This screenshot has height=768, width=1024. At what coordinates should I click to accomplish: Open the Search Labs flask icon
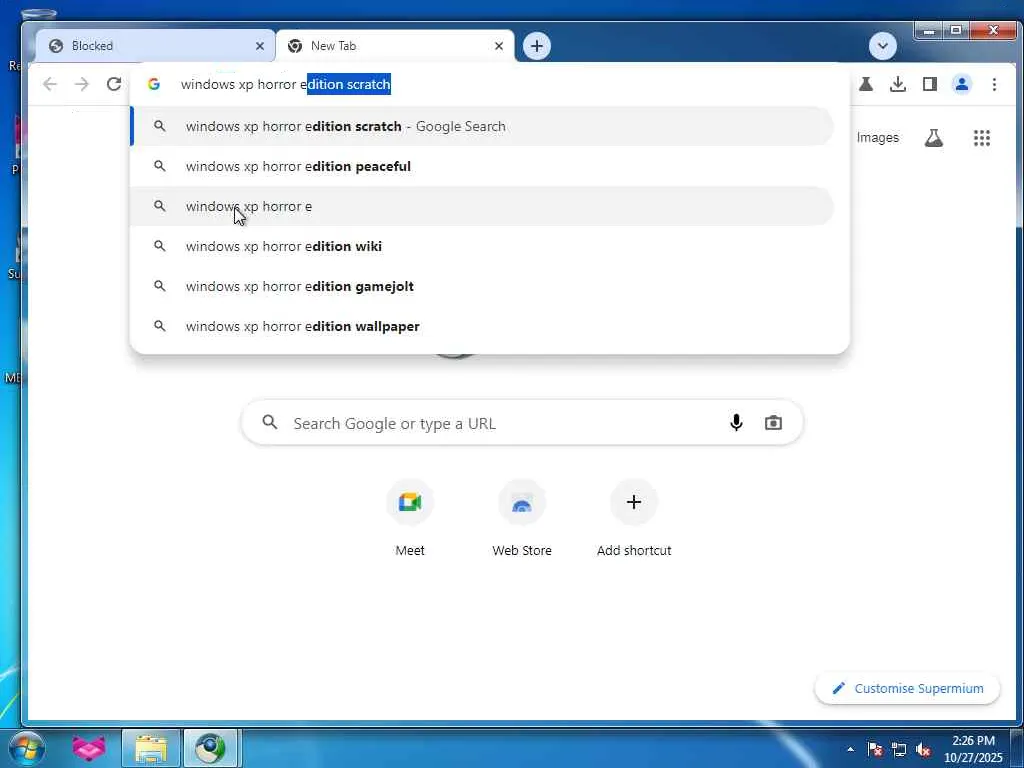[933, 138]
